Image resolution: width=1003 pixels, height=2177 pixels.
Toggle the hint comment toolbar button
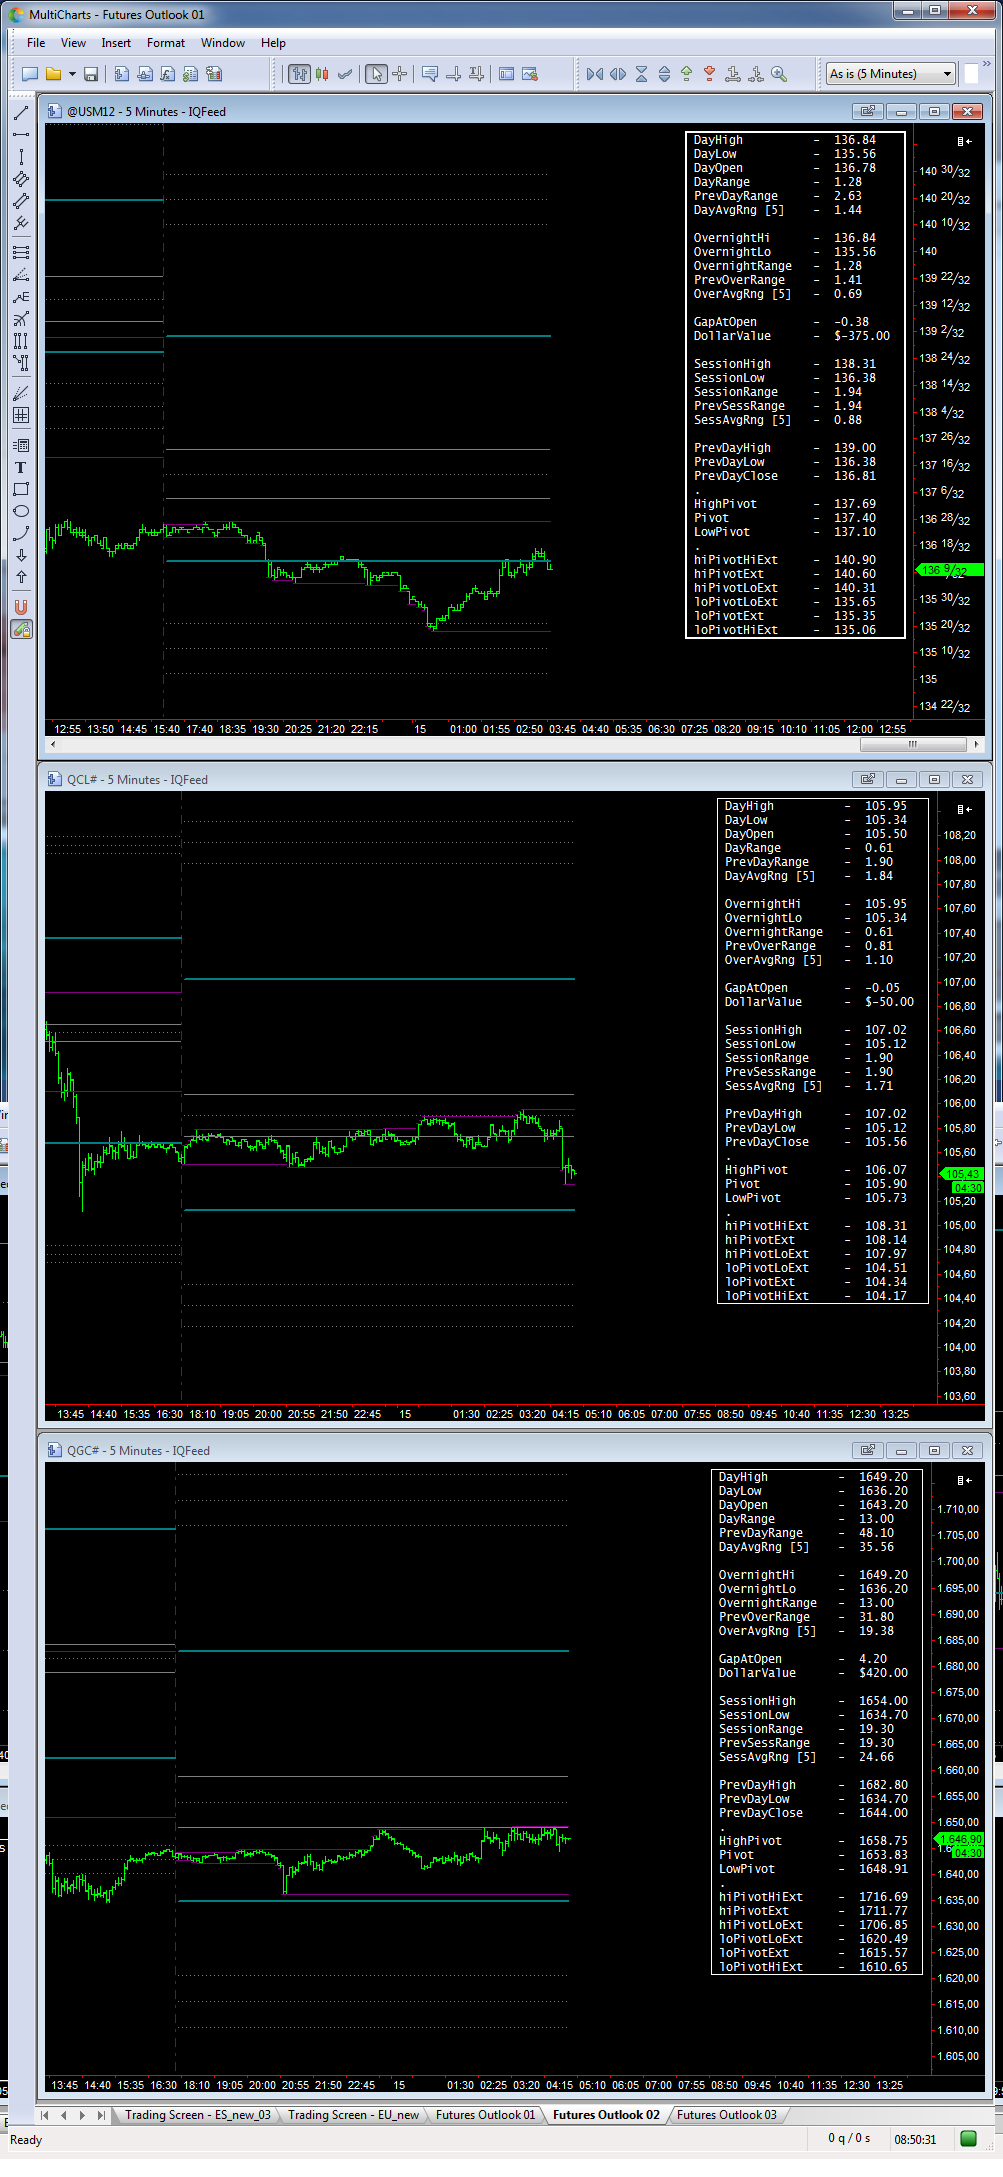tap(430, 74)
